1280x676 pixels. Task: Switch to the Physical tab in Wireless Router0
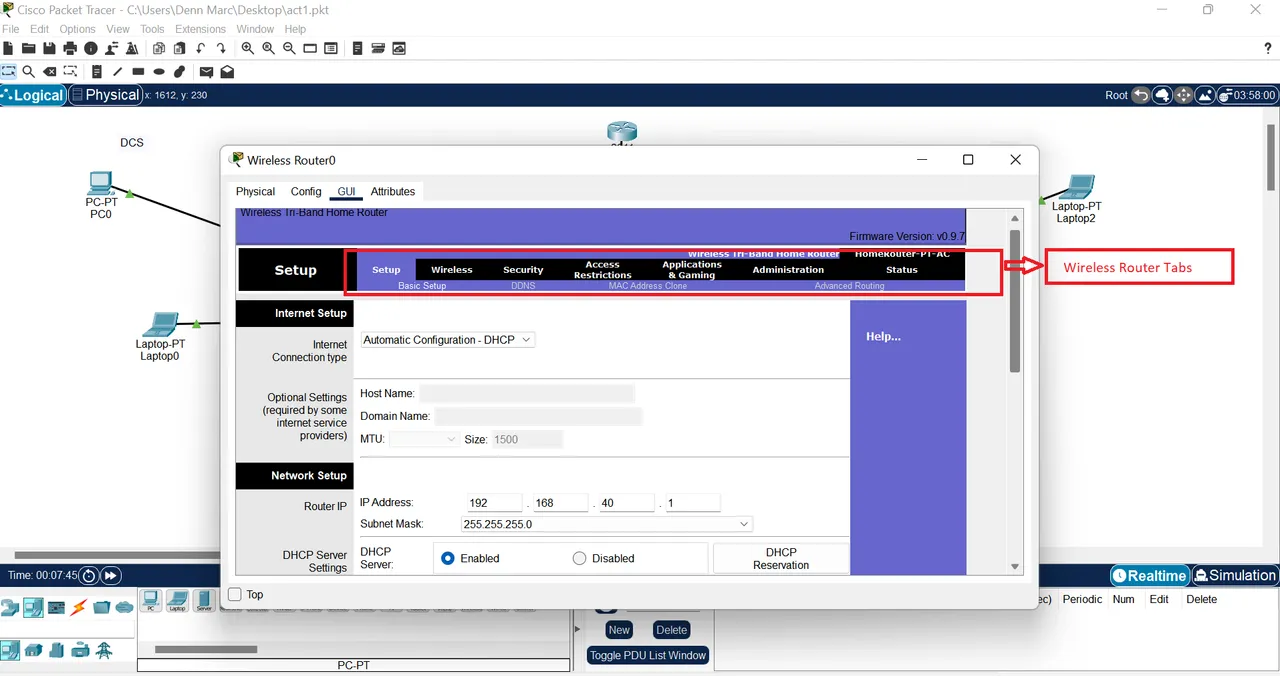tap(255, 191)
